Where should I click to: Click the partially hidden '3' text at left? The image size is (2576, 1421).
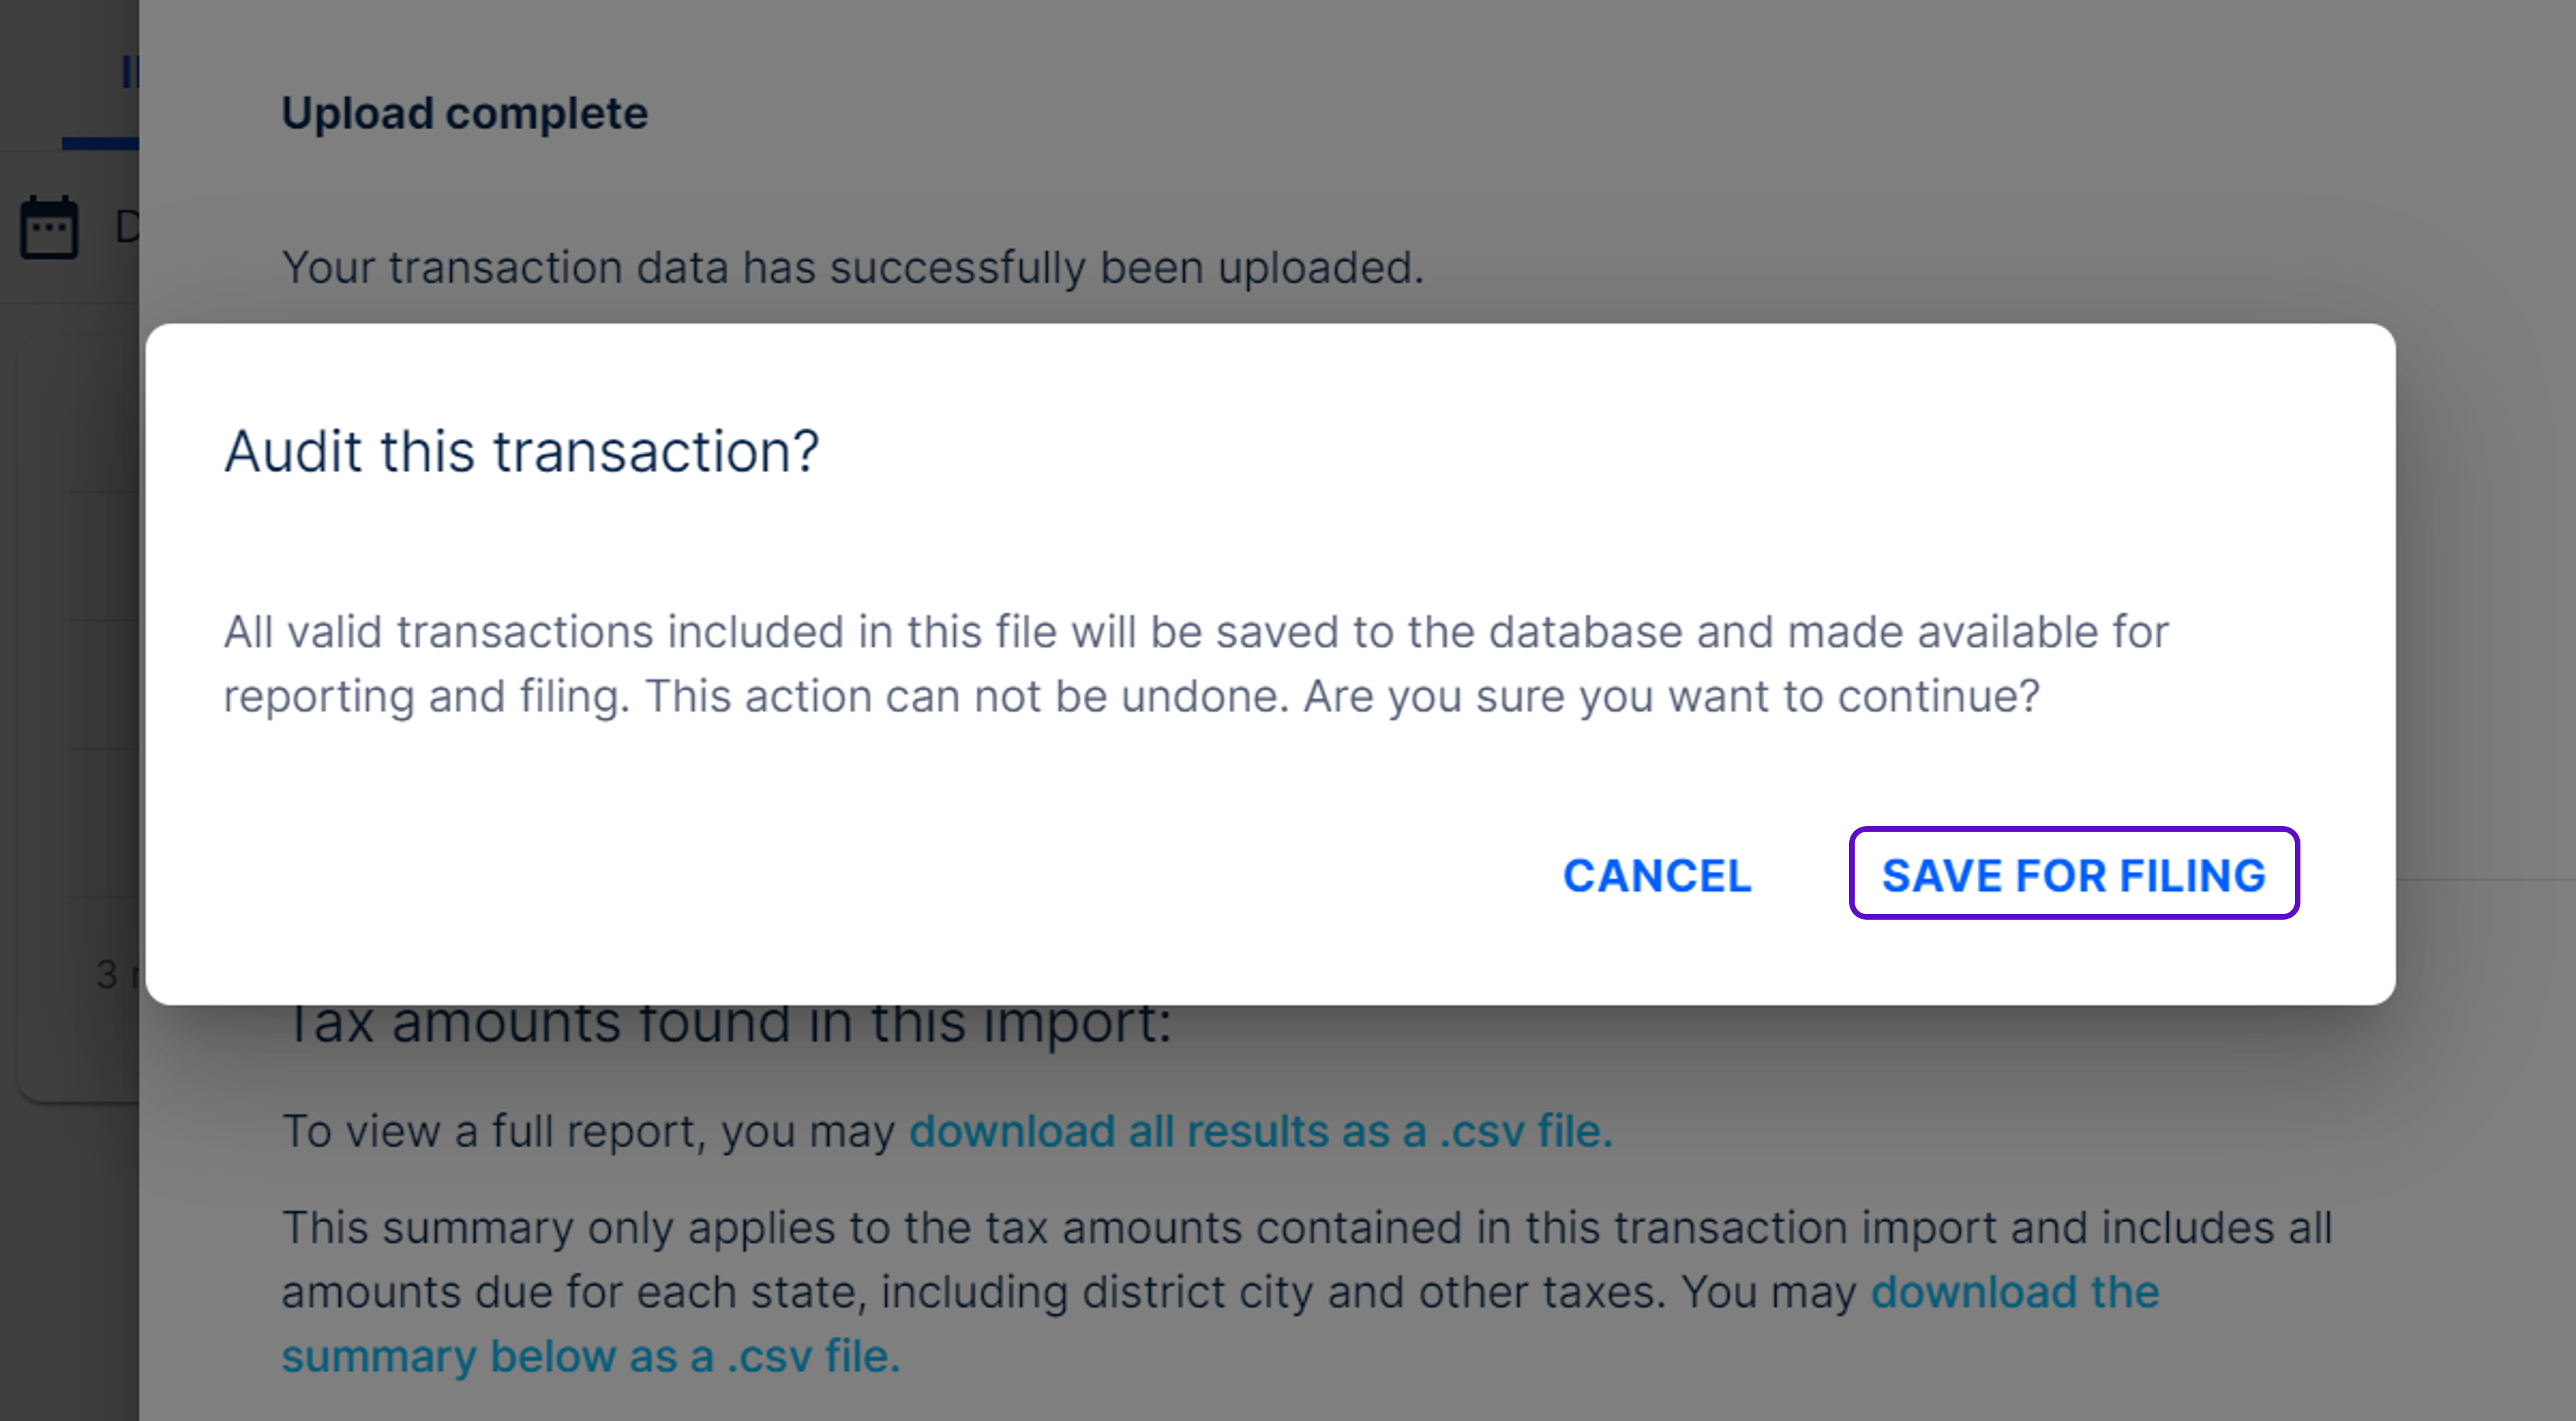pos(107,973)
